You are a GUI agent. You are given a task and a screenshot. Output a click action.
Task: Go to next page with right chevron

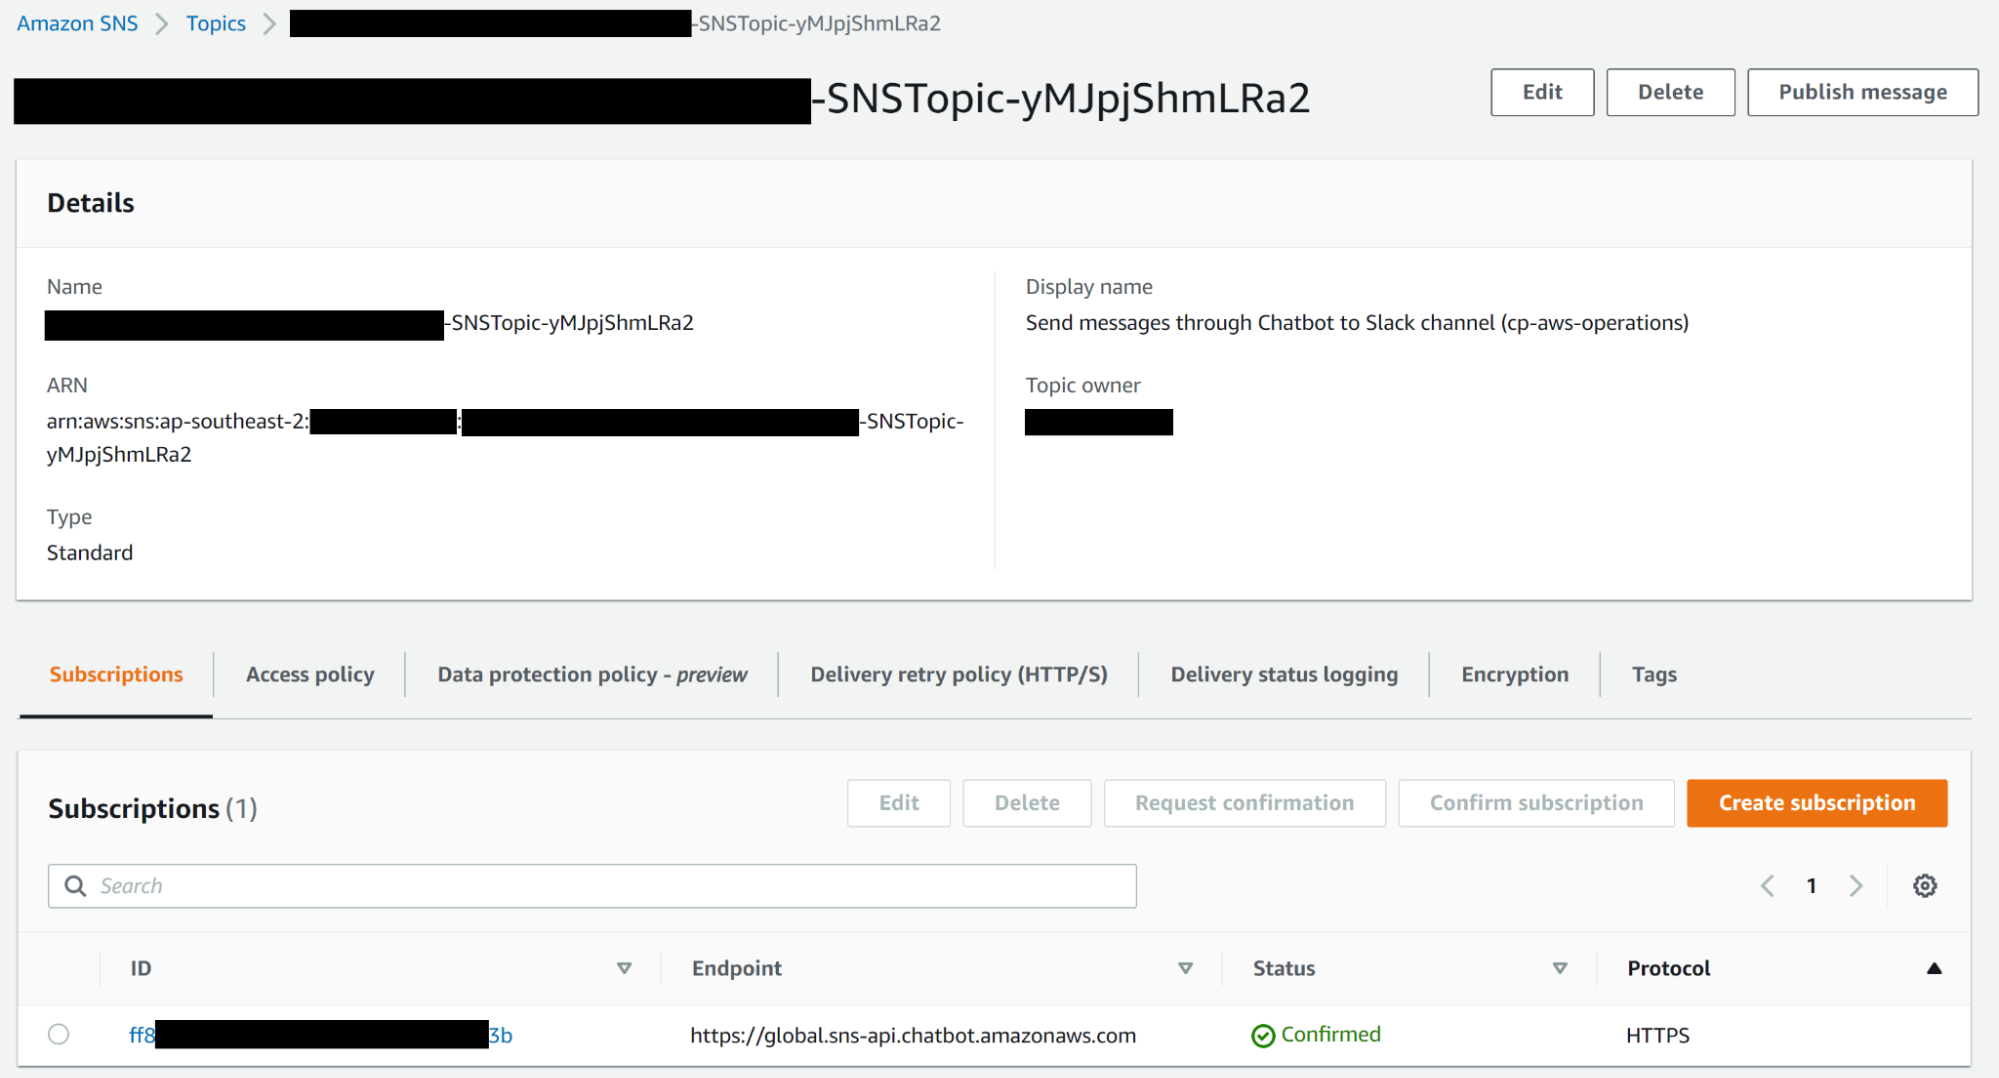click(1856, 885)
